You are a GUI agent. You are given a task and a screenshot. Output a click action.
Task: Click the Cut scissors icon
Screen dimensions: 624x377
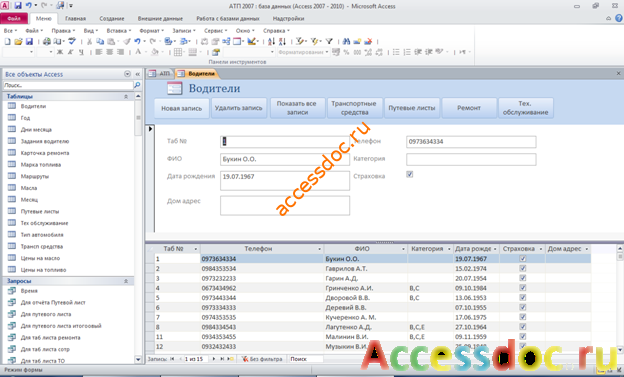coord(90,41)
